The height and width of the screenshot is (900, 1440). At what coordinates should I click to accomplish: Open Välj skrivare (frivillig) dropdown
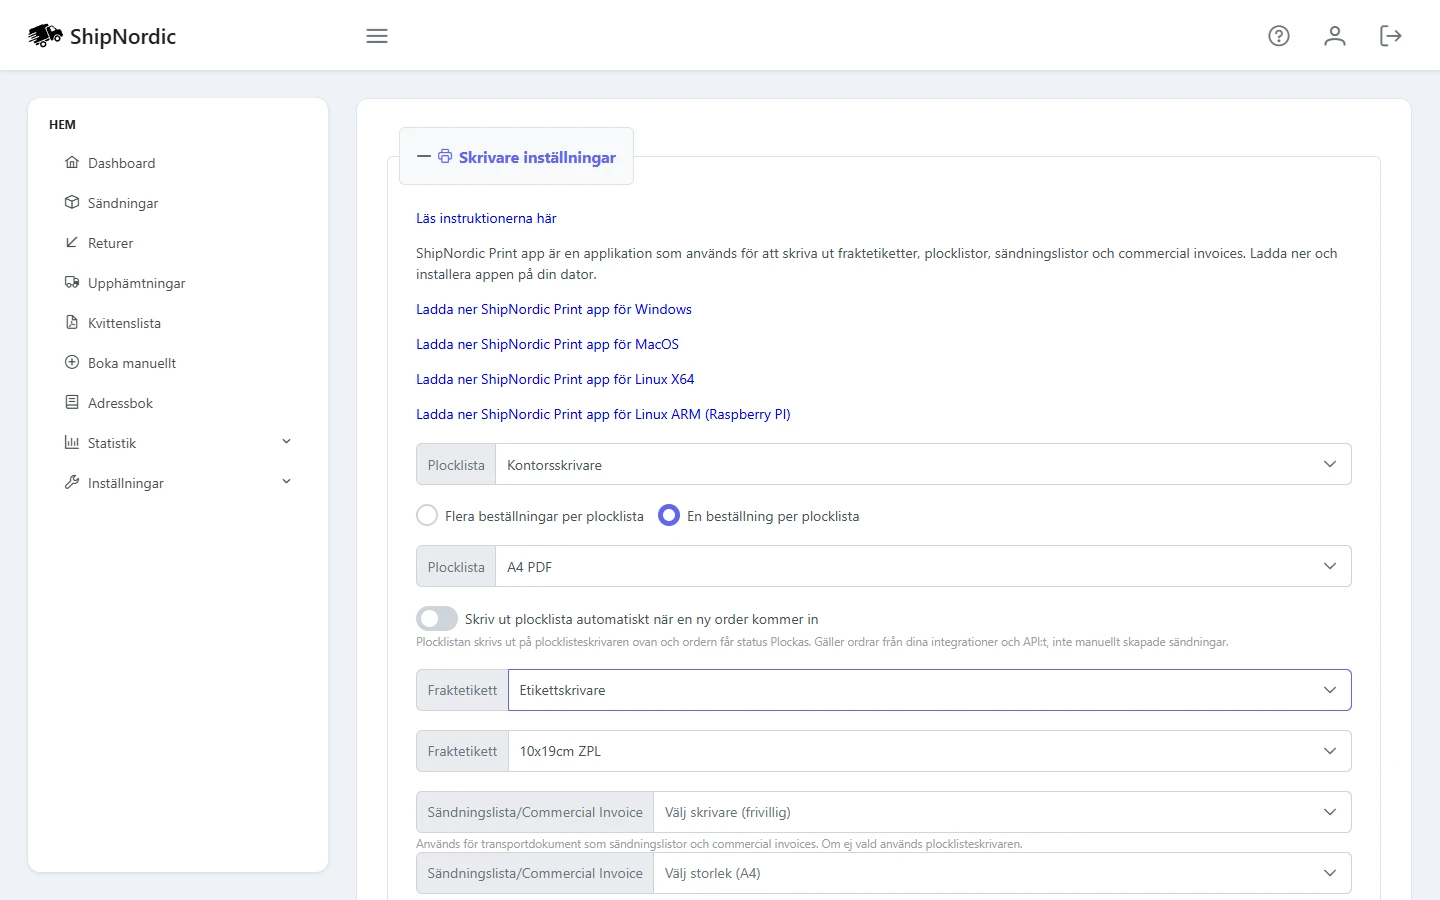[1002, 812]
